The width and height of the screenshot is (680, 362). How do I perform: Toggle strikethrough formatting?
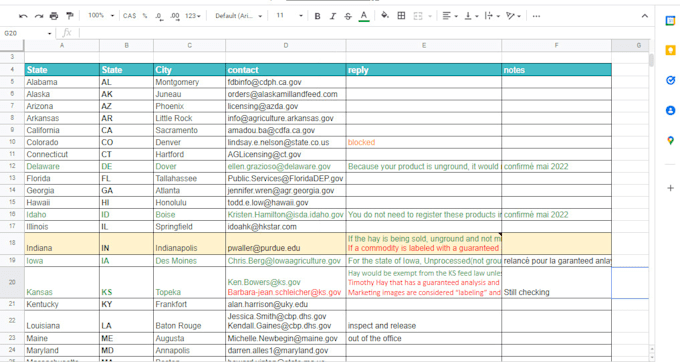(348, 16)
